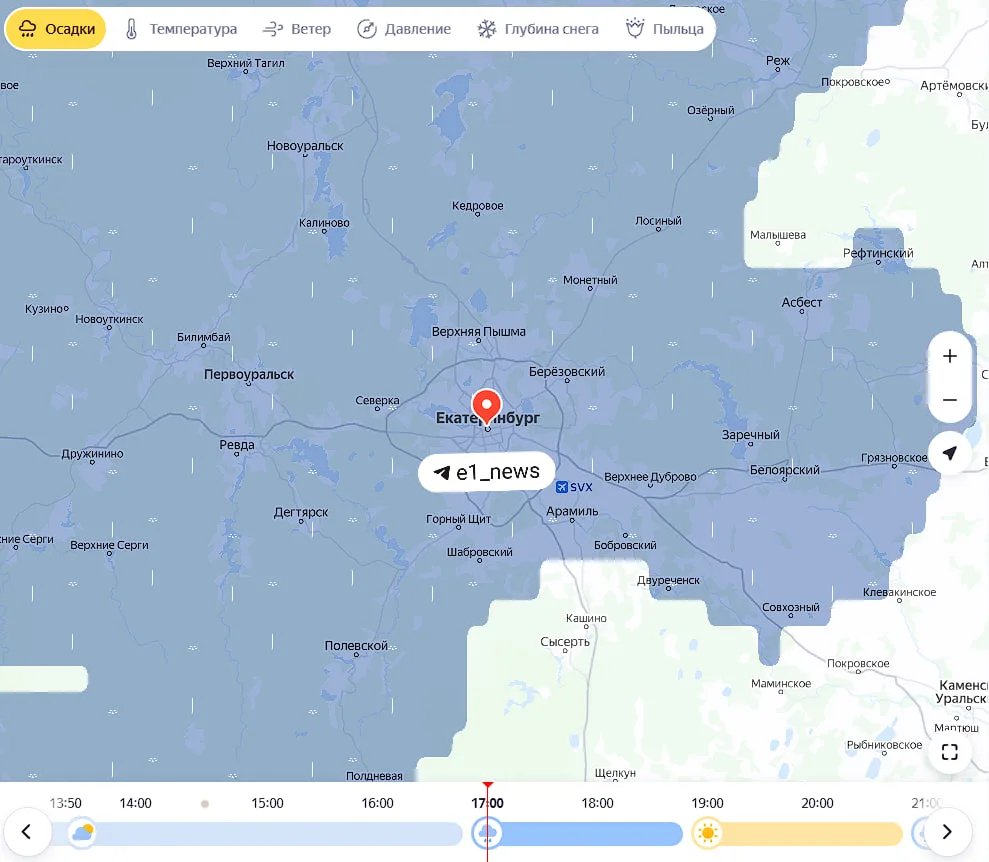Jump timeline to 14:00

[136, 803]
